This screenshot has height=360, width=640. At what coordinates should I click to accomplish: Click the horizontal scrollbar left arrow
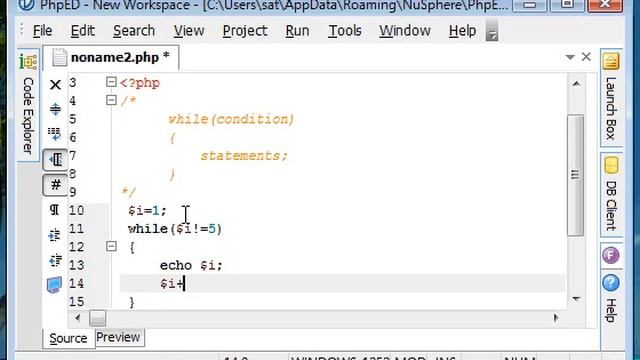click(x=78, y=318)
